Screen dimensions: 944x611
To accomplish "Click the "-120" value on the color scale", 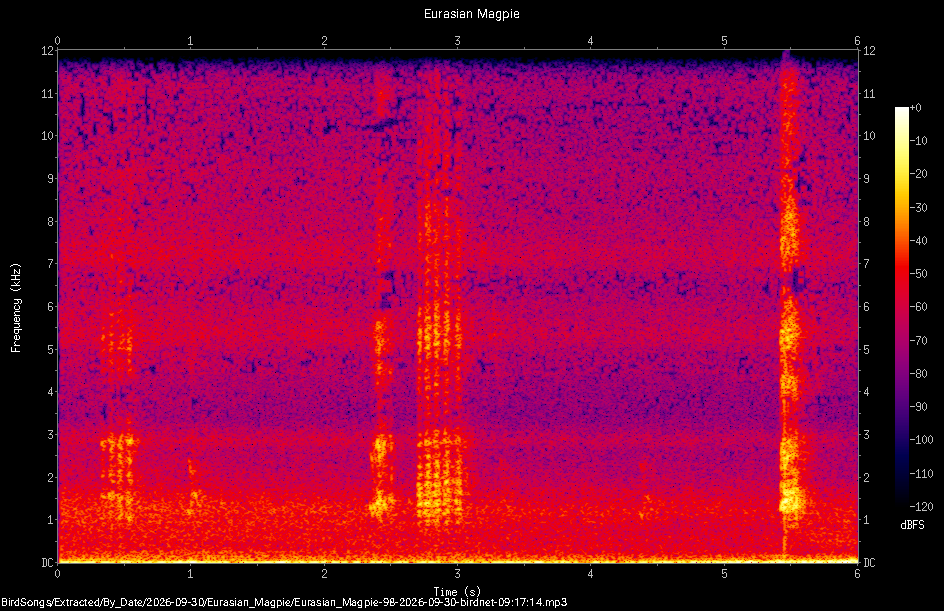I will tap(921, 507).
